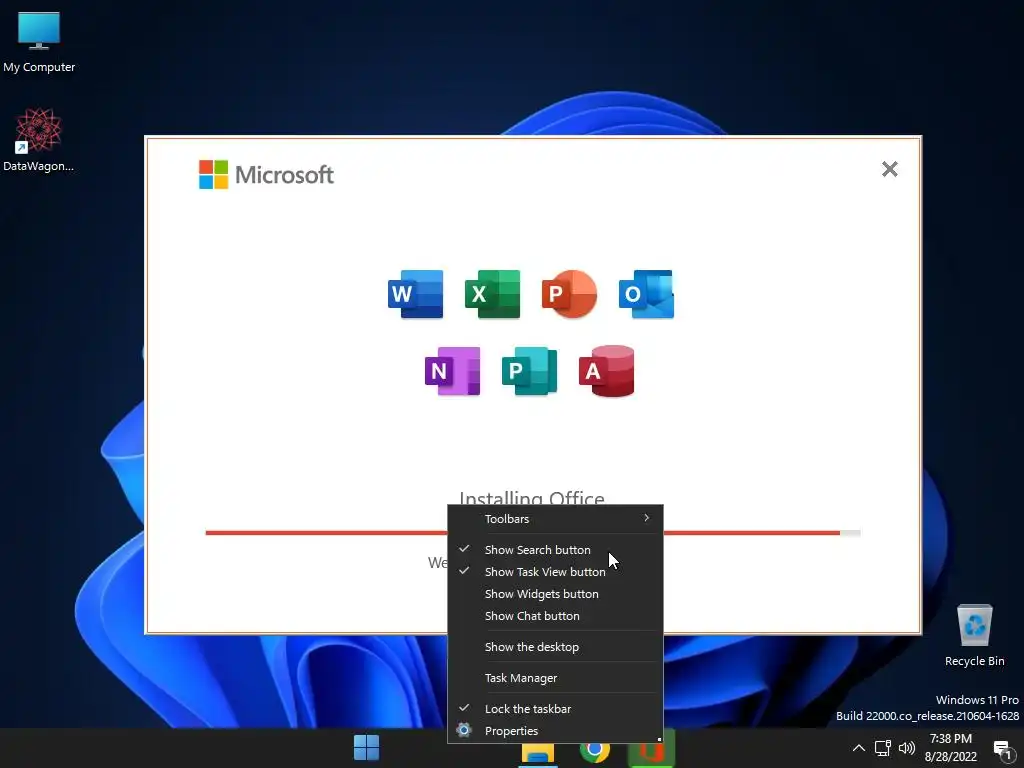Choose Show the desktop from context menu
1024x768 pixels.
(x=555, y=647)
